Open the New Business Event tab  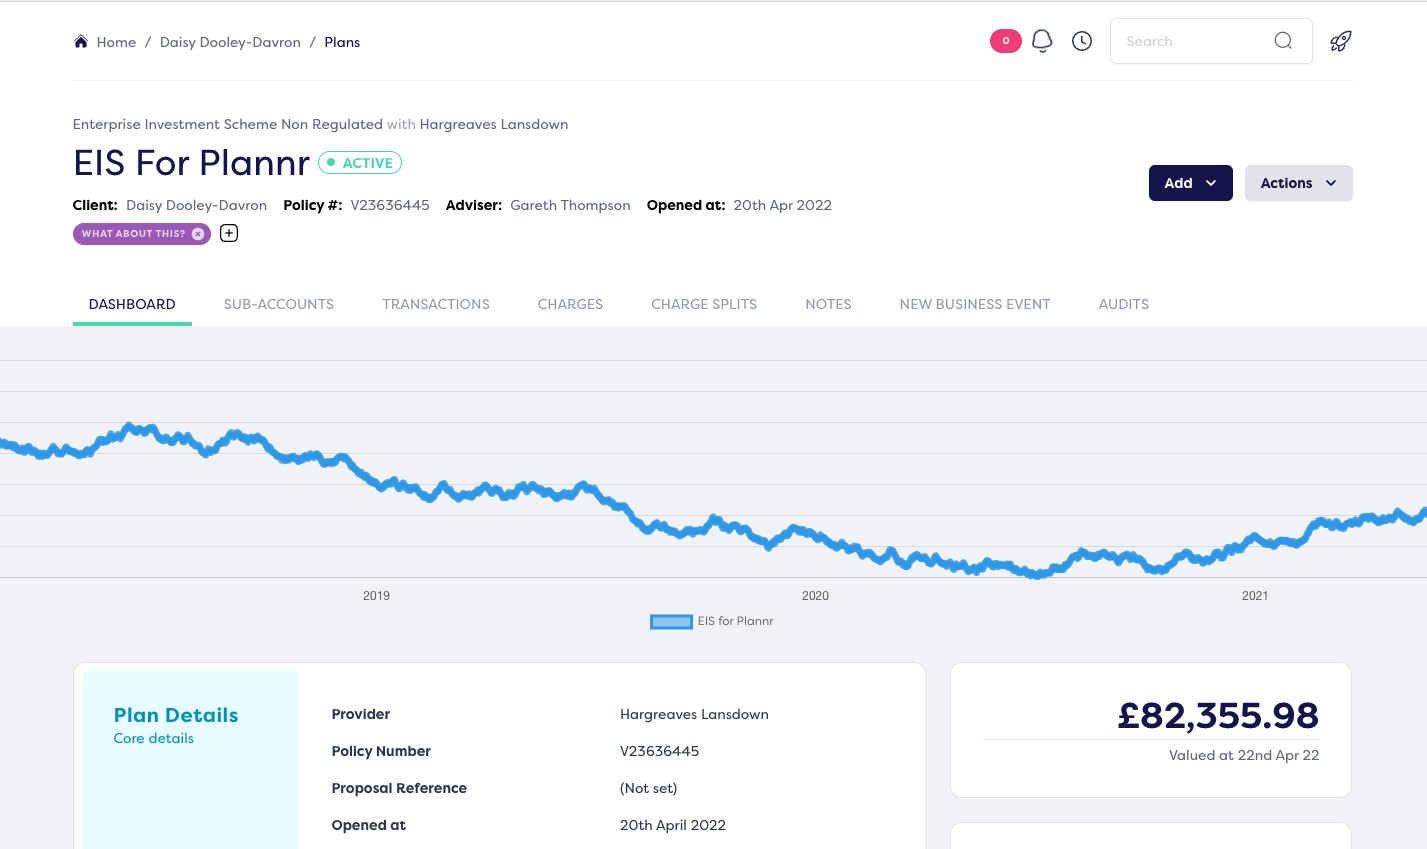(975, 304)
